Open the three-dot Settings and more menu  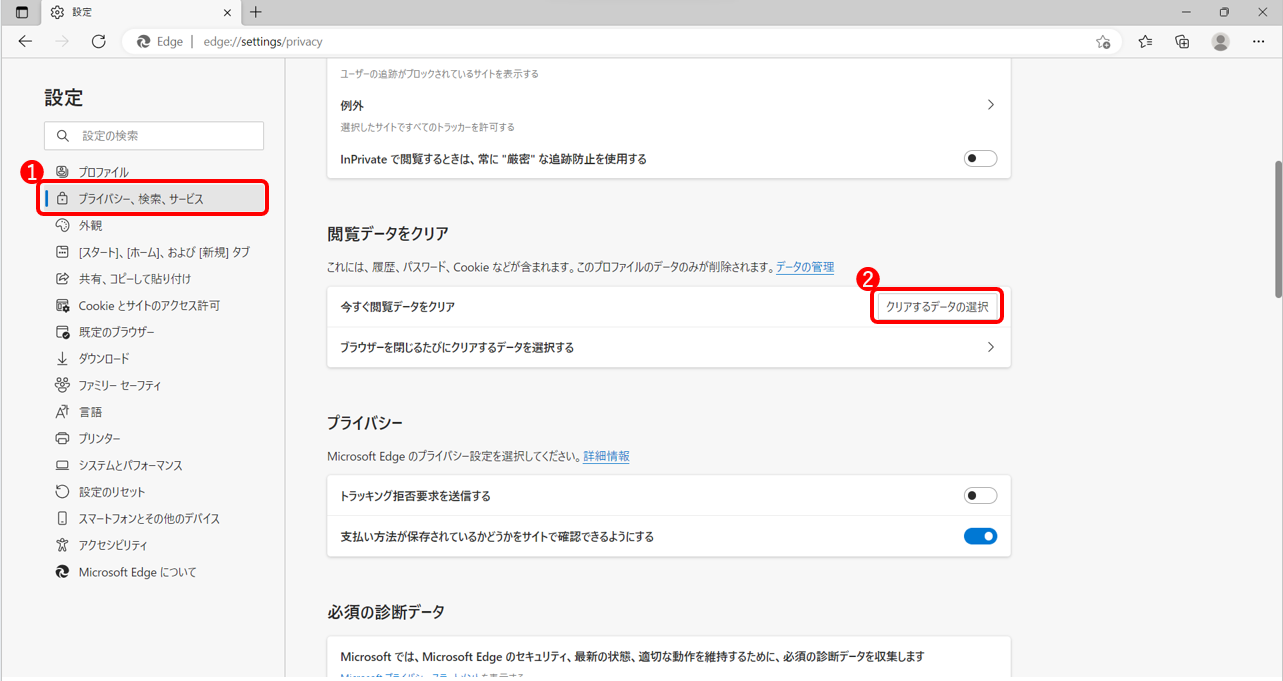pos(1259,41)
